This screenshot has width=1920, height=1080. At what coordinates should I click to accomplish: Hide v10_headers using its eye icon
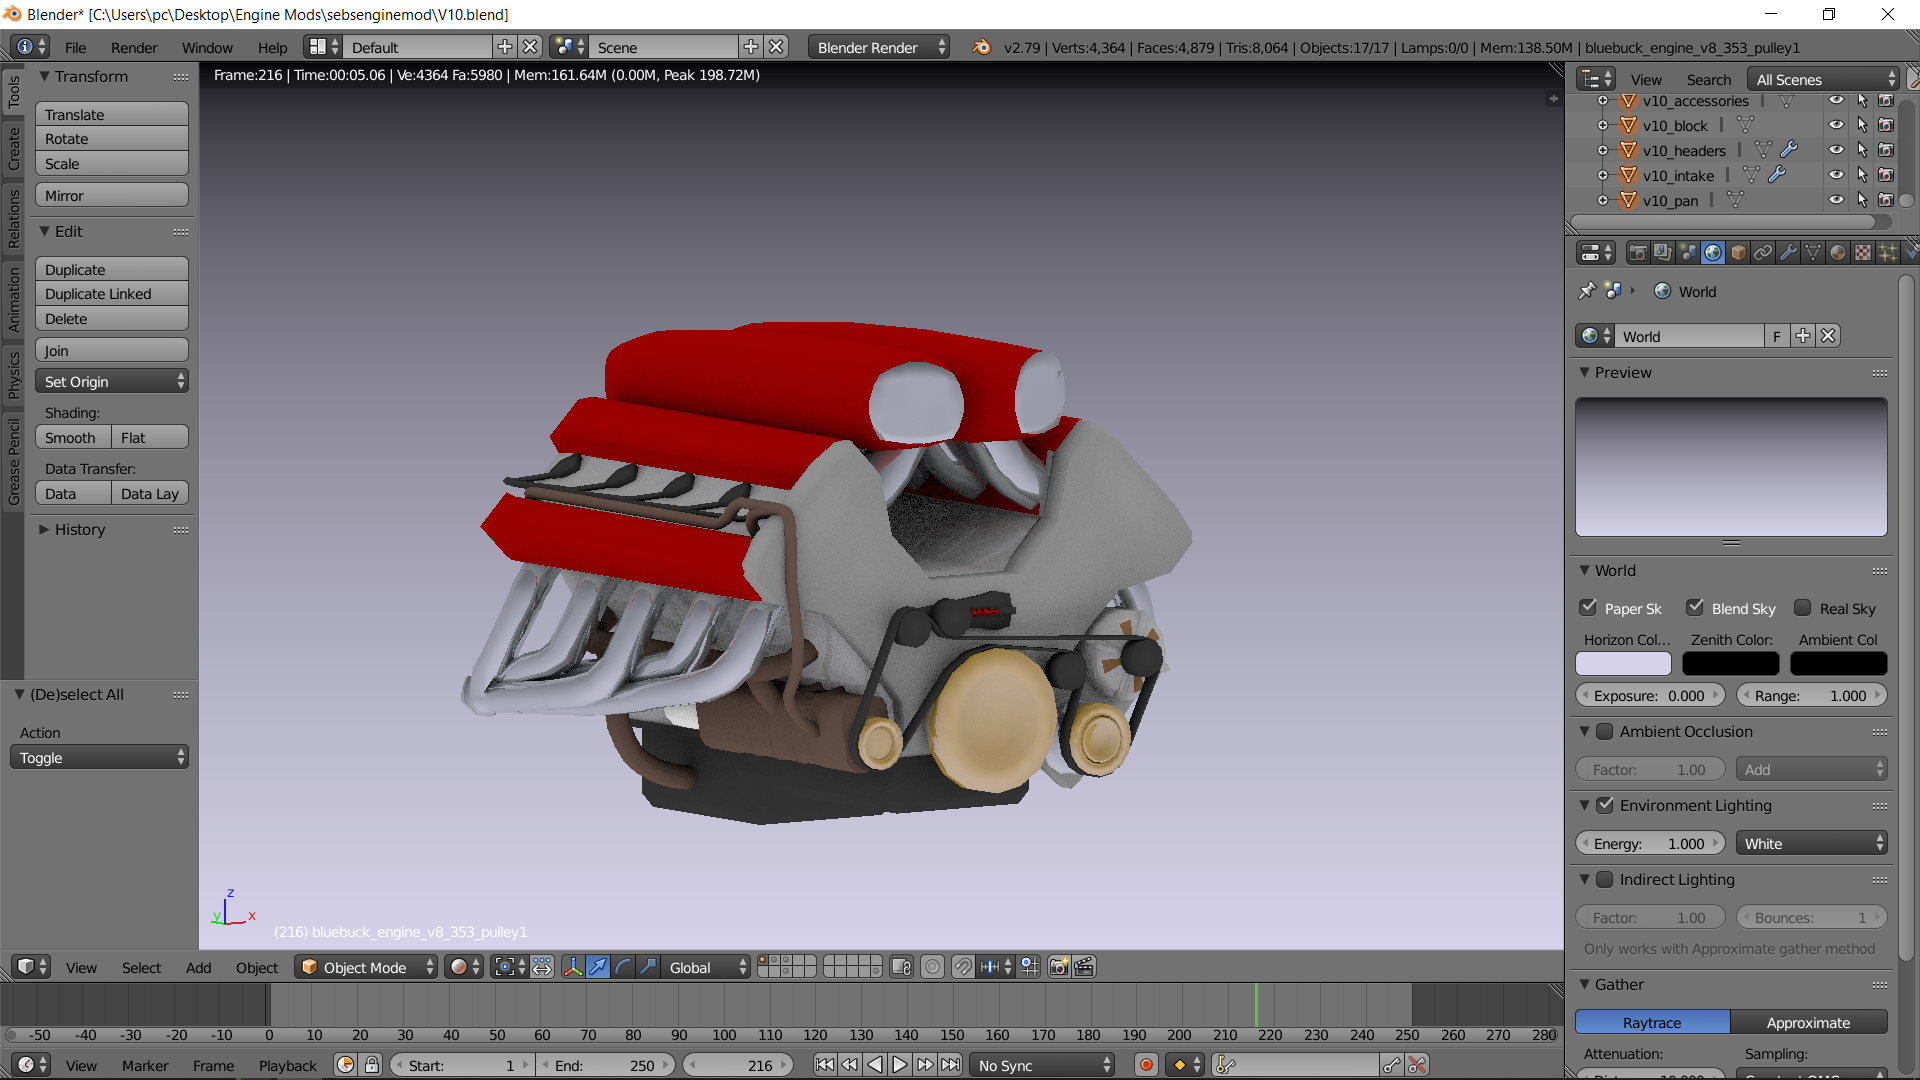(x=1836, y=150)
